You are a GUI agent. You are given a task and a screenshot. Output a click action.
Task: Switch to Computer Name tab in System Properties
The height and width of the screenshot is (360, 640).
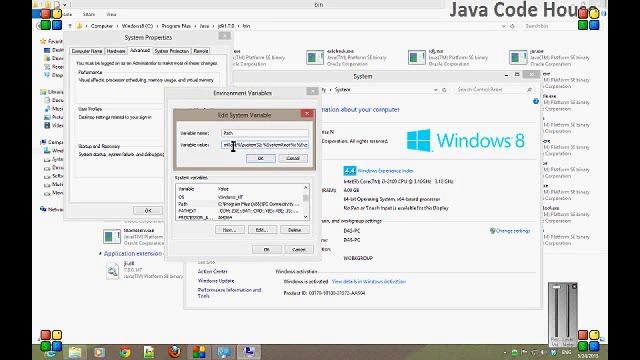[87, 51]
